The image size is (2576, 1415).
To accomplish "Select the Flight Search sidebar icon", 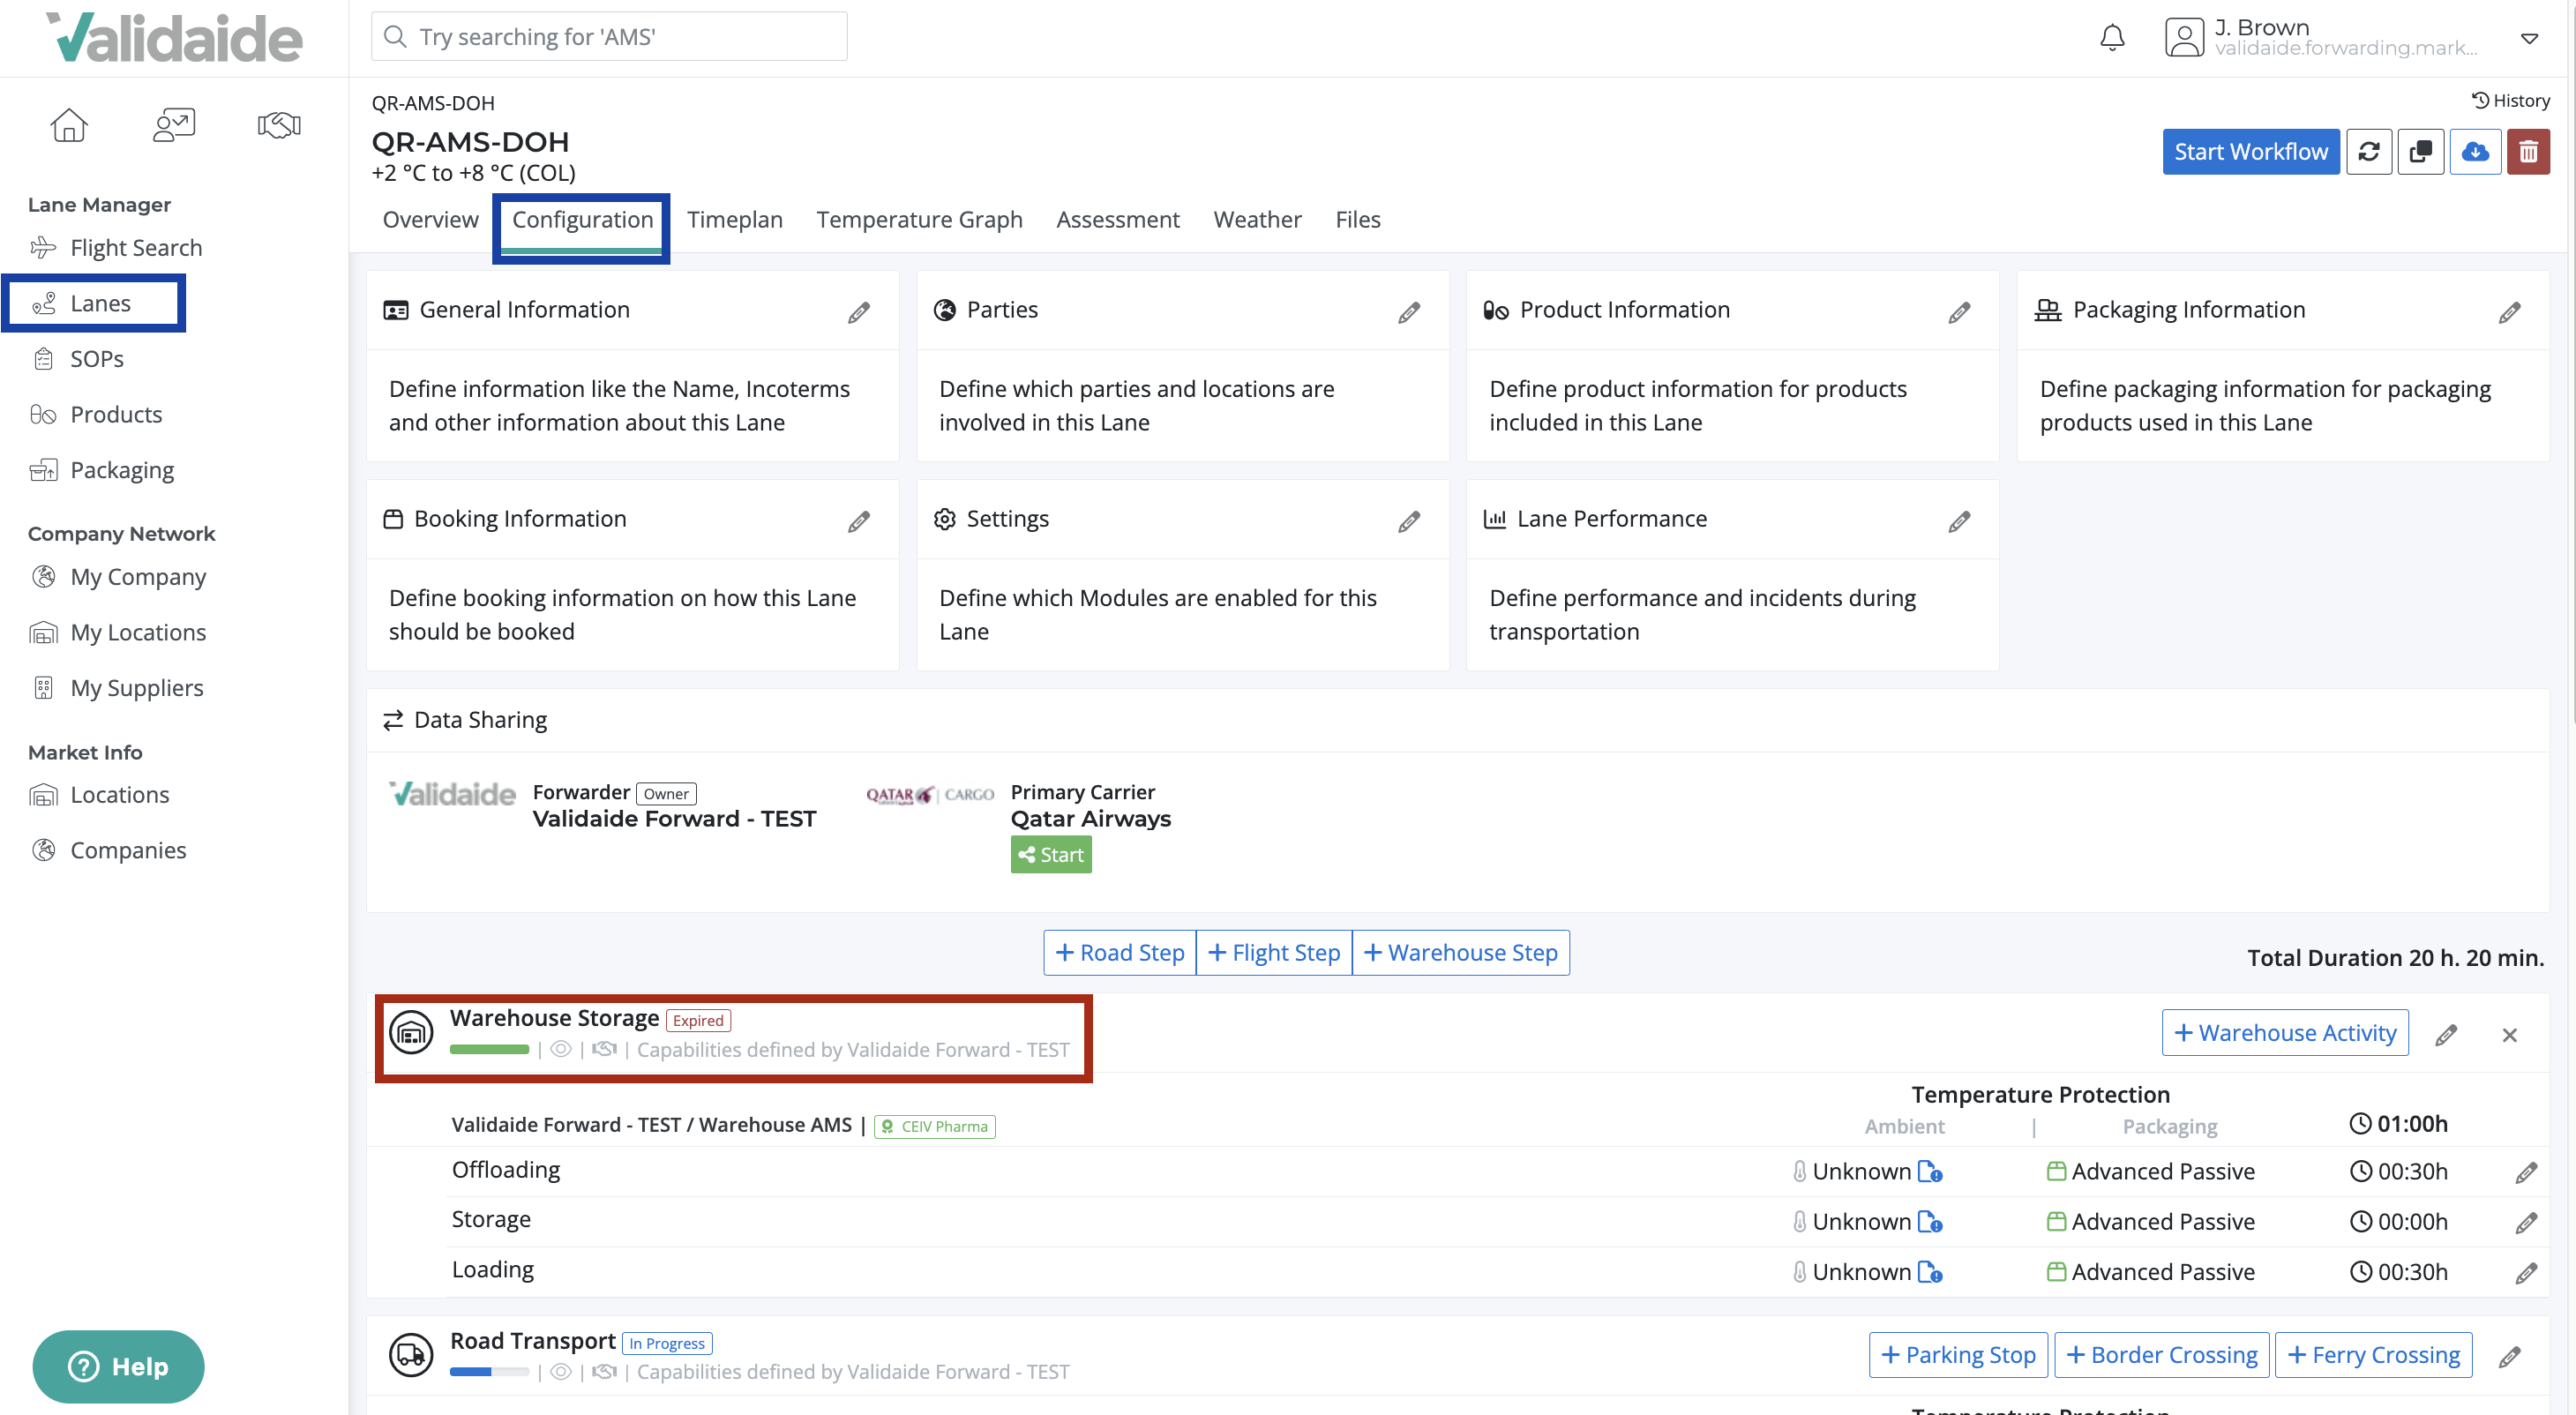I will [x=43, y=247].
